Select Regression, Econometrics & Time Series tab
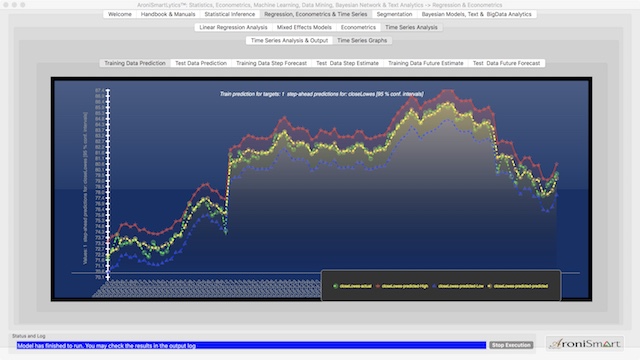 click(x=316, y=14)
